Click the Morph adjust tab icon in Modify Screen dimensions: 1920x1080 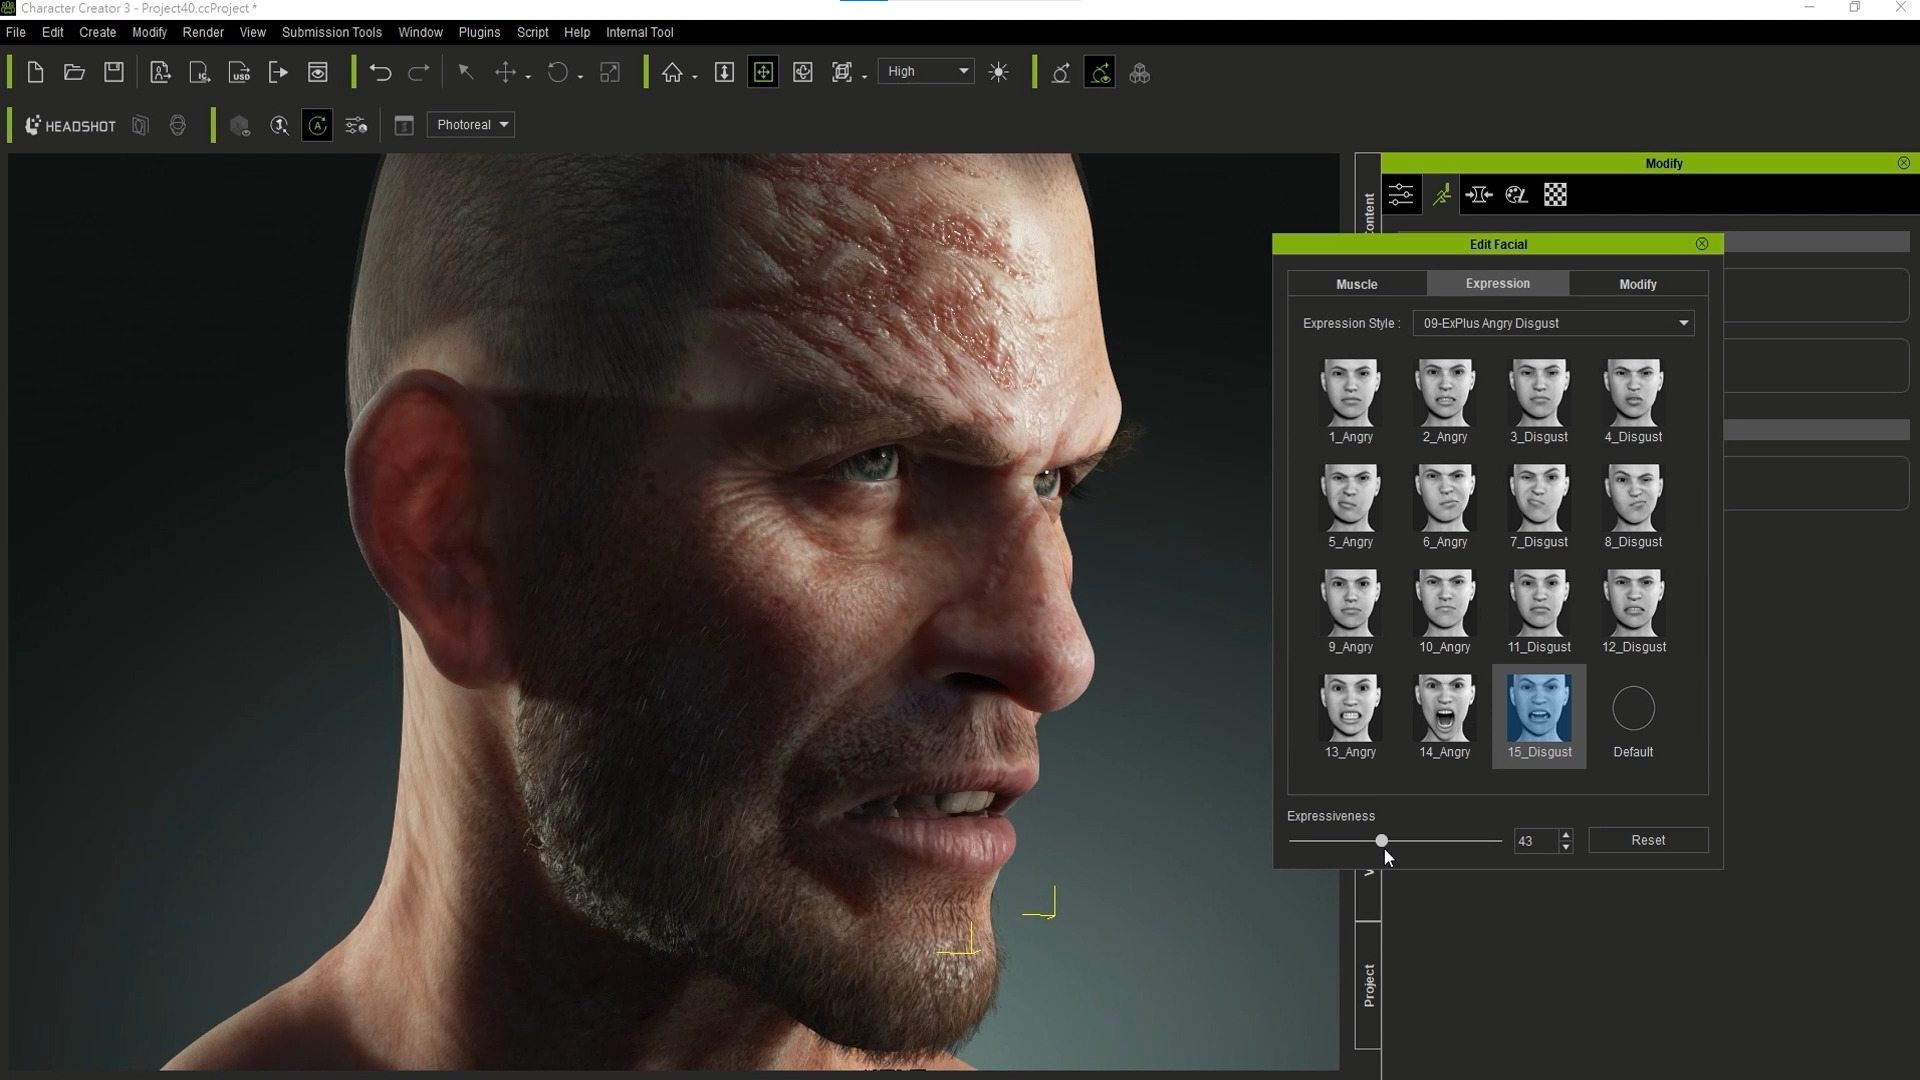tap(1478, 195)
